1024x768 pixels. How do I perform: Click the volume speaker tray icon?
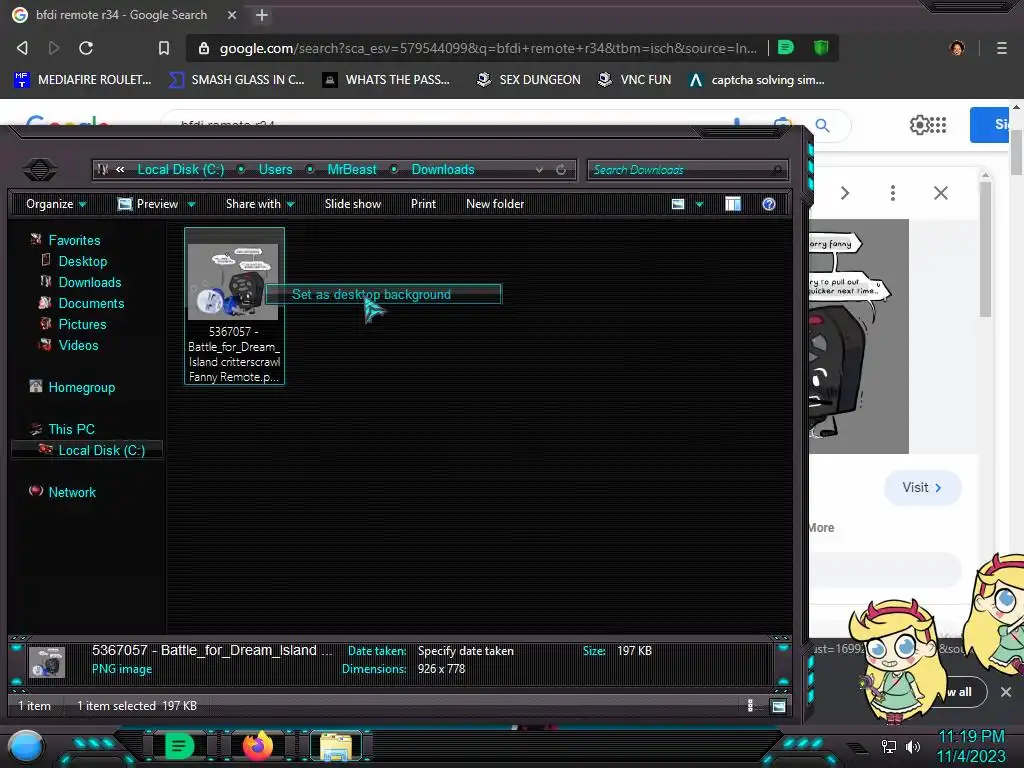(912, 746)
